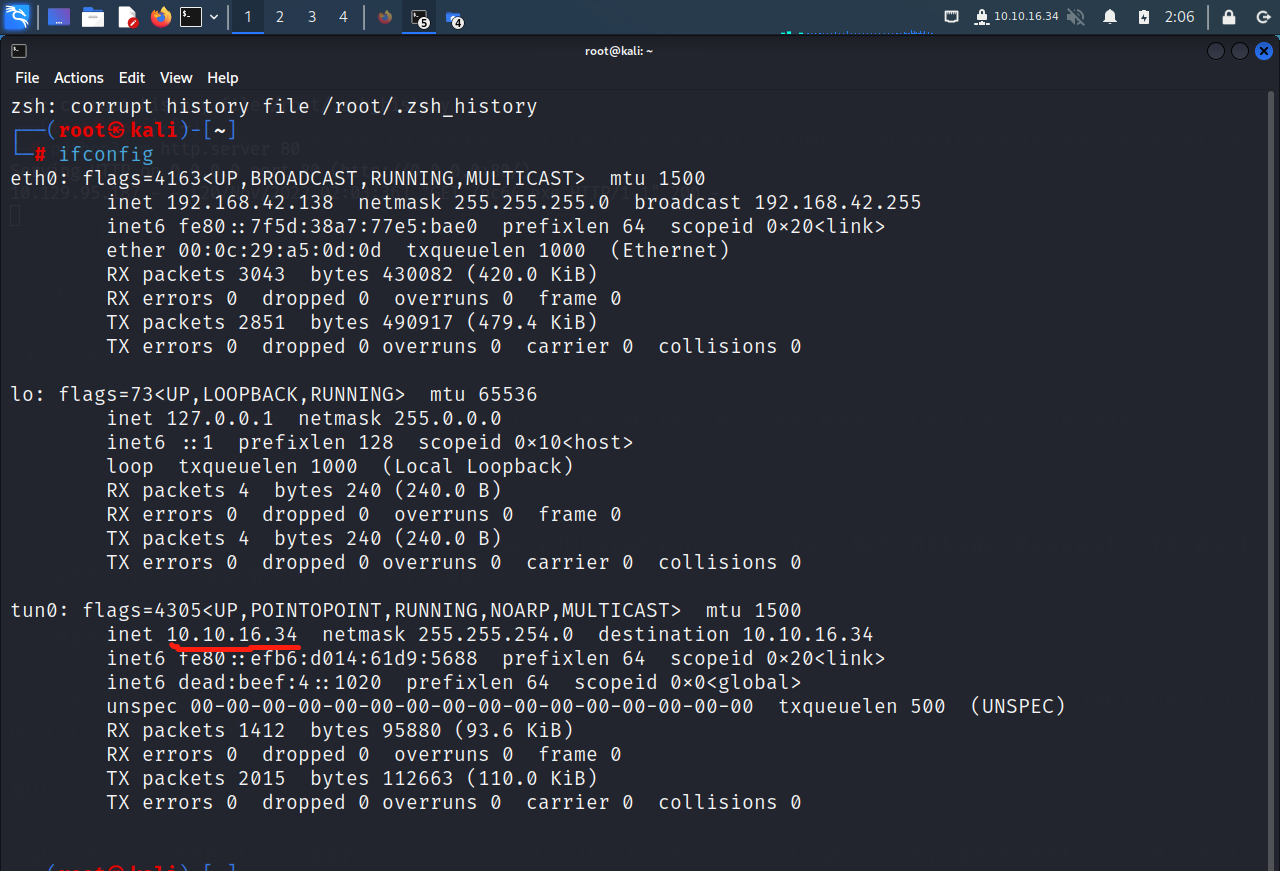The height and width of the screenshot is (871, 1280).
Task: Switch to workspace 2
Action: coord(279,17)
